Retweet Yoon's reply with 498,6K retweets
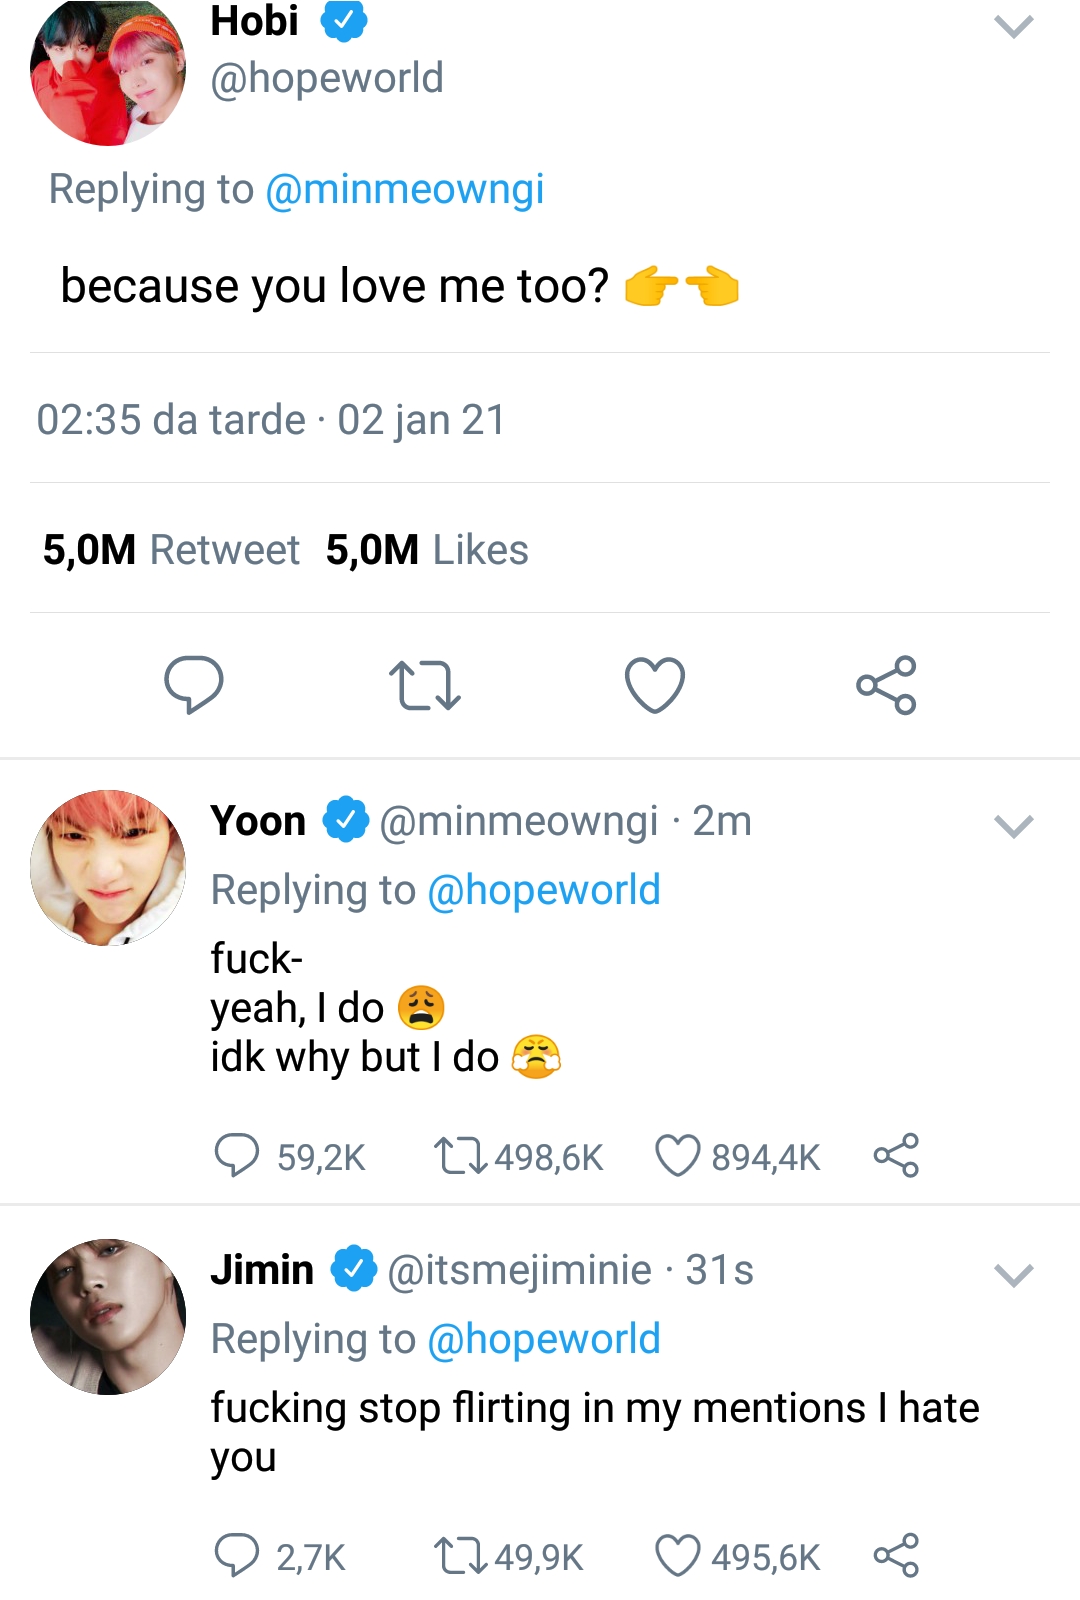1080x1600 pixels. 460,1156
